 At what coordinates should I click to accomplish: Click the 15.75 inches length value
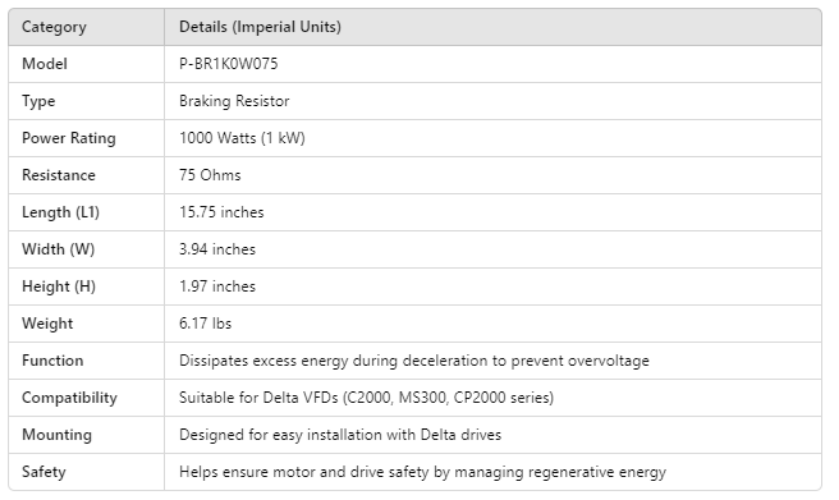point(221,212)
